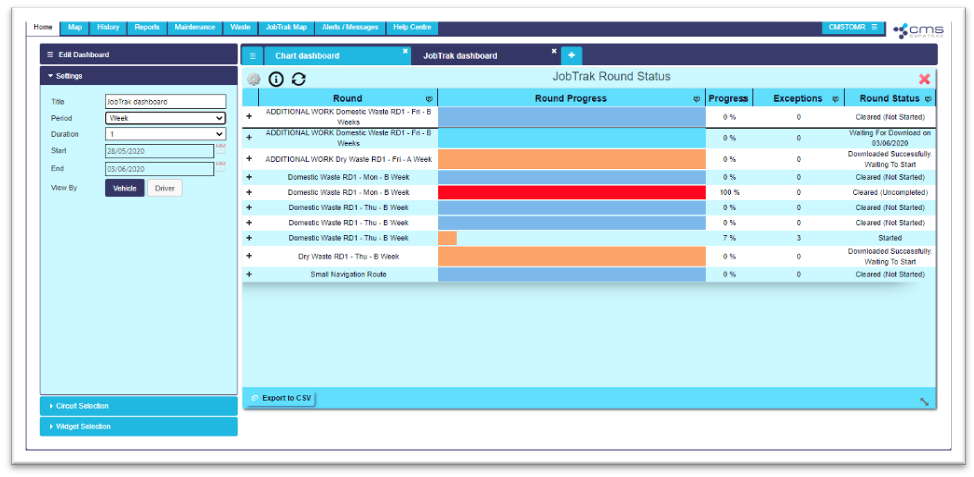Refresh the JobTrak Round Status widget

click(299, 79)
